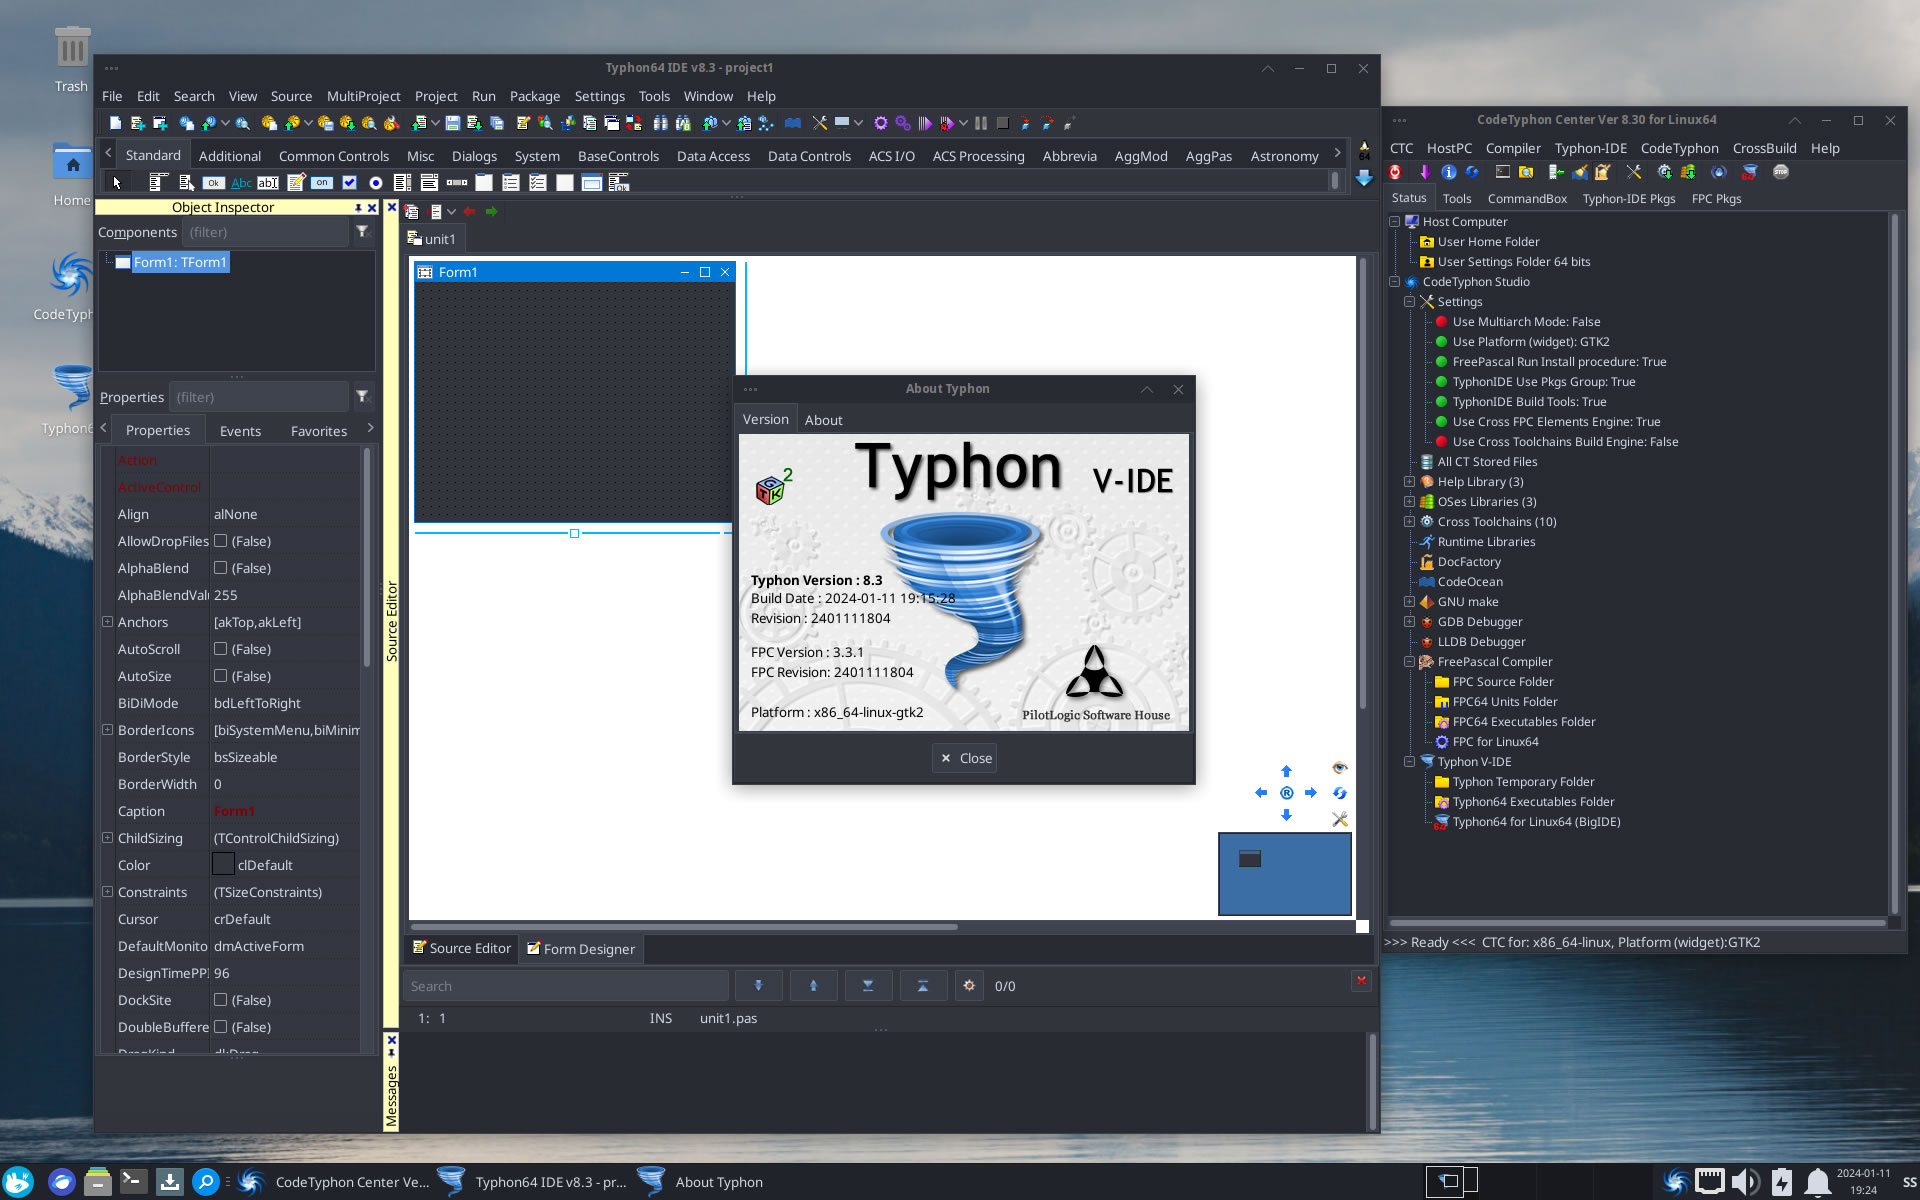Screen dimensions: 1920x1200
Task: Collapse the FreePascal Compiler tree node
Action: click(1409, 662)
